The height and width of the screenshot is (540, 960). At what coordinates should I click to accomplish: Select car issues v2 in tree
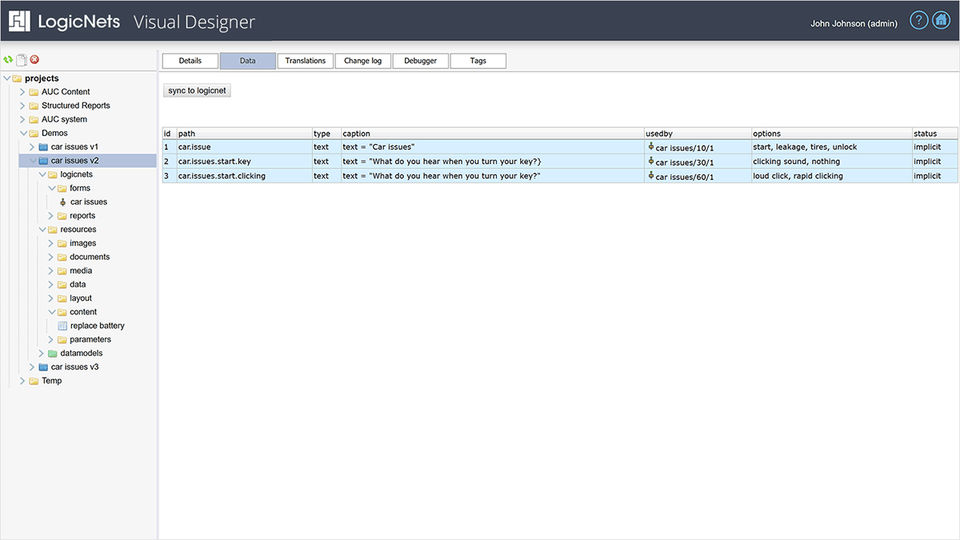[75, 160]
